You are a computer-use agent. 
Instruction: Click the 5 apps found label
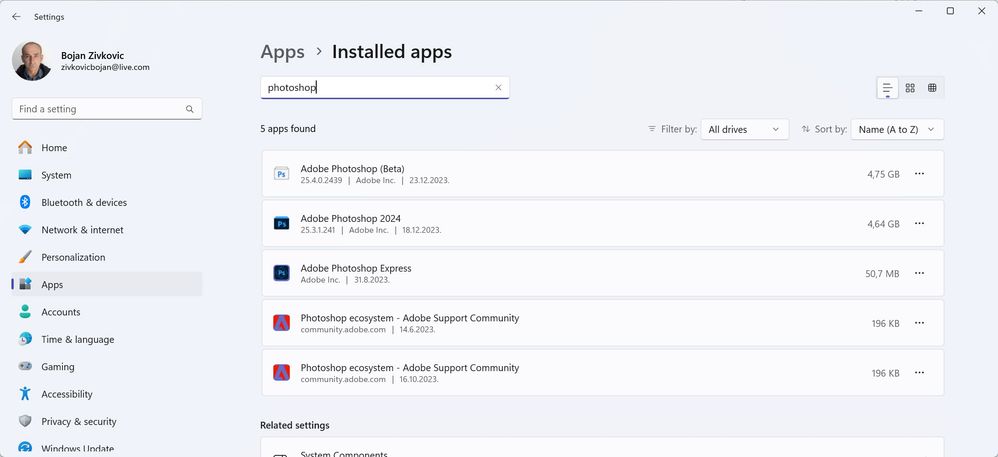point(288,129)
